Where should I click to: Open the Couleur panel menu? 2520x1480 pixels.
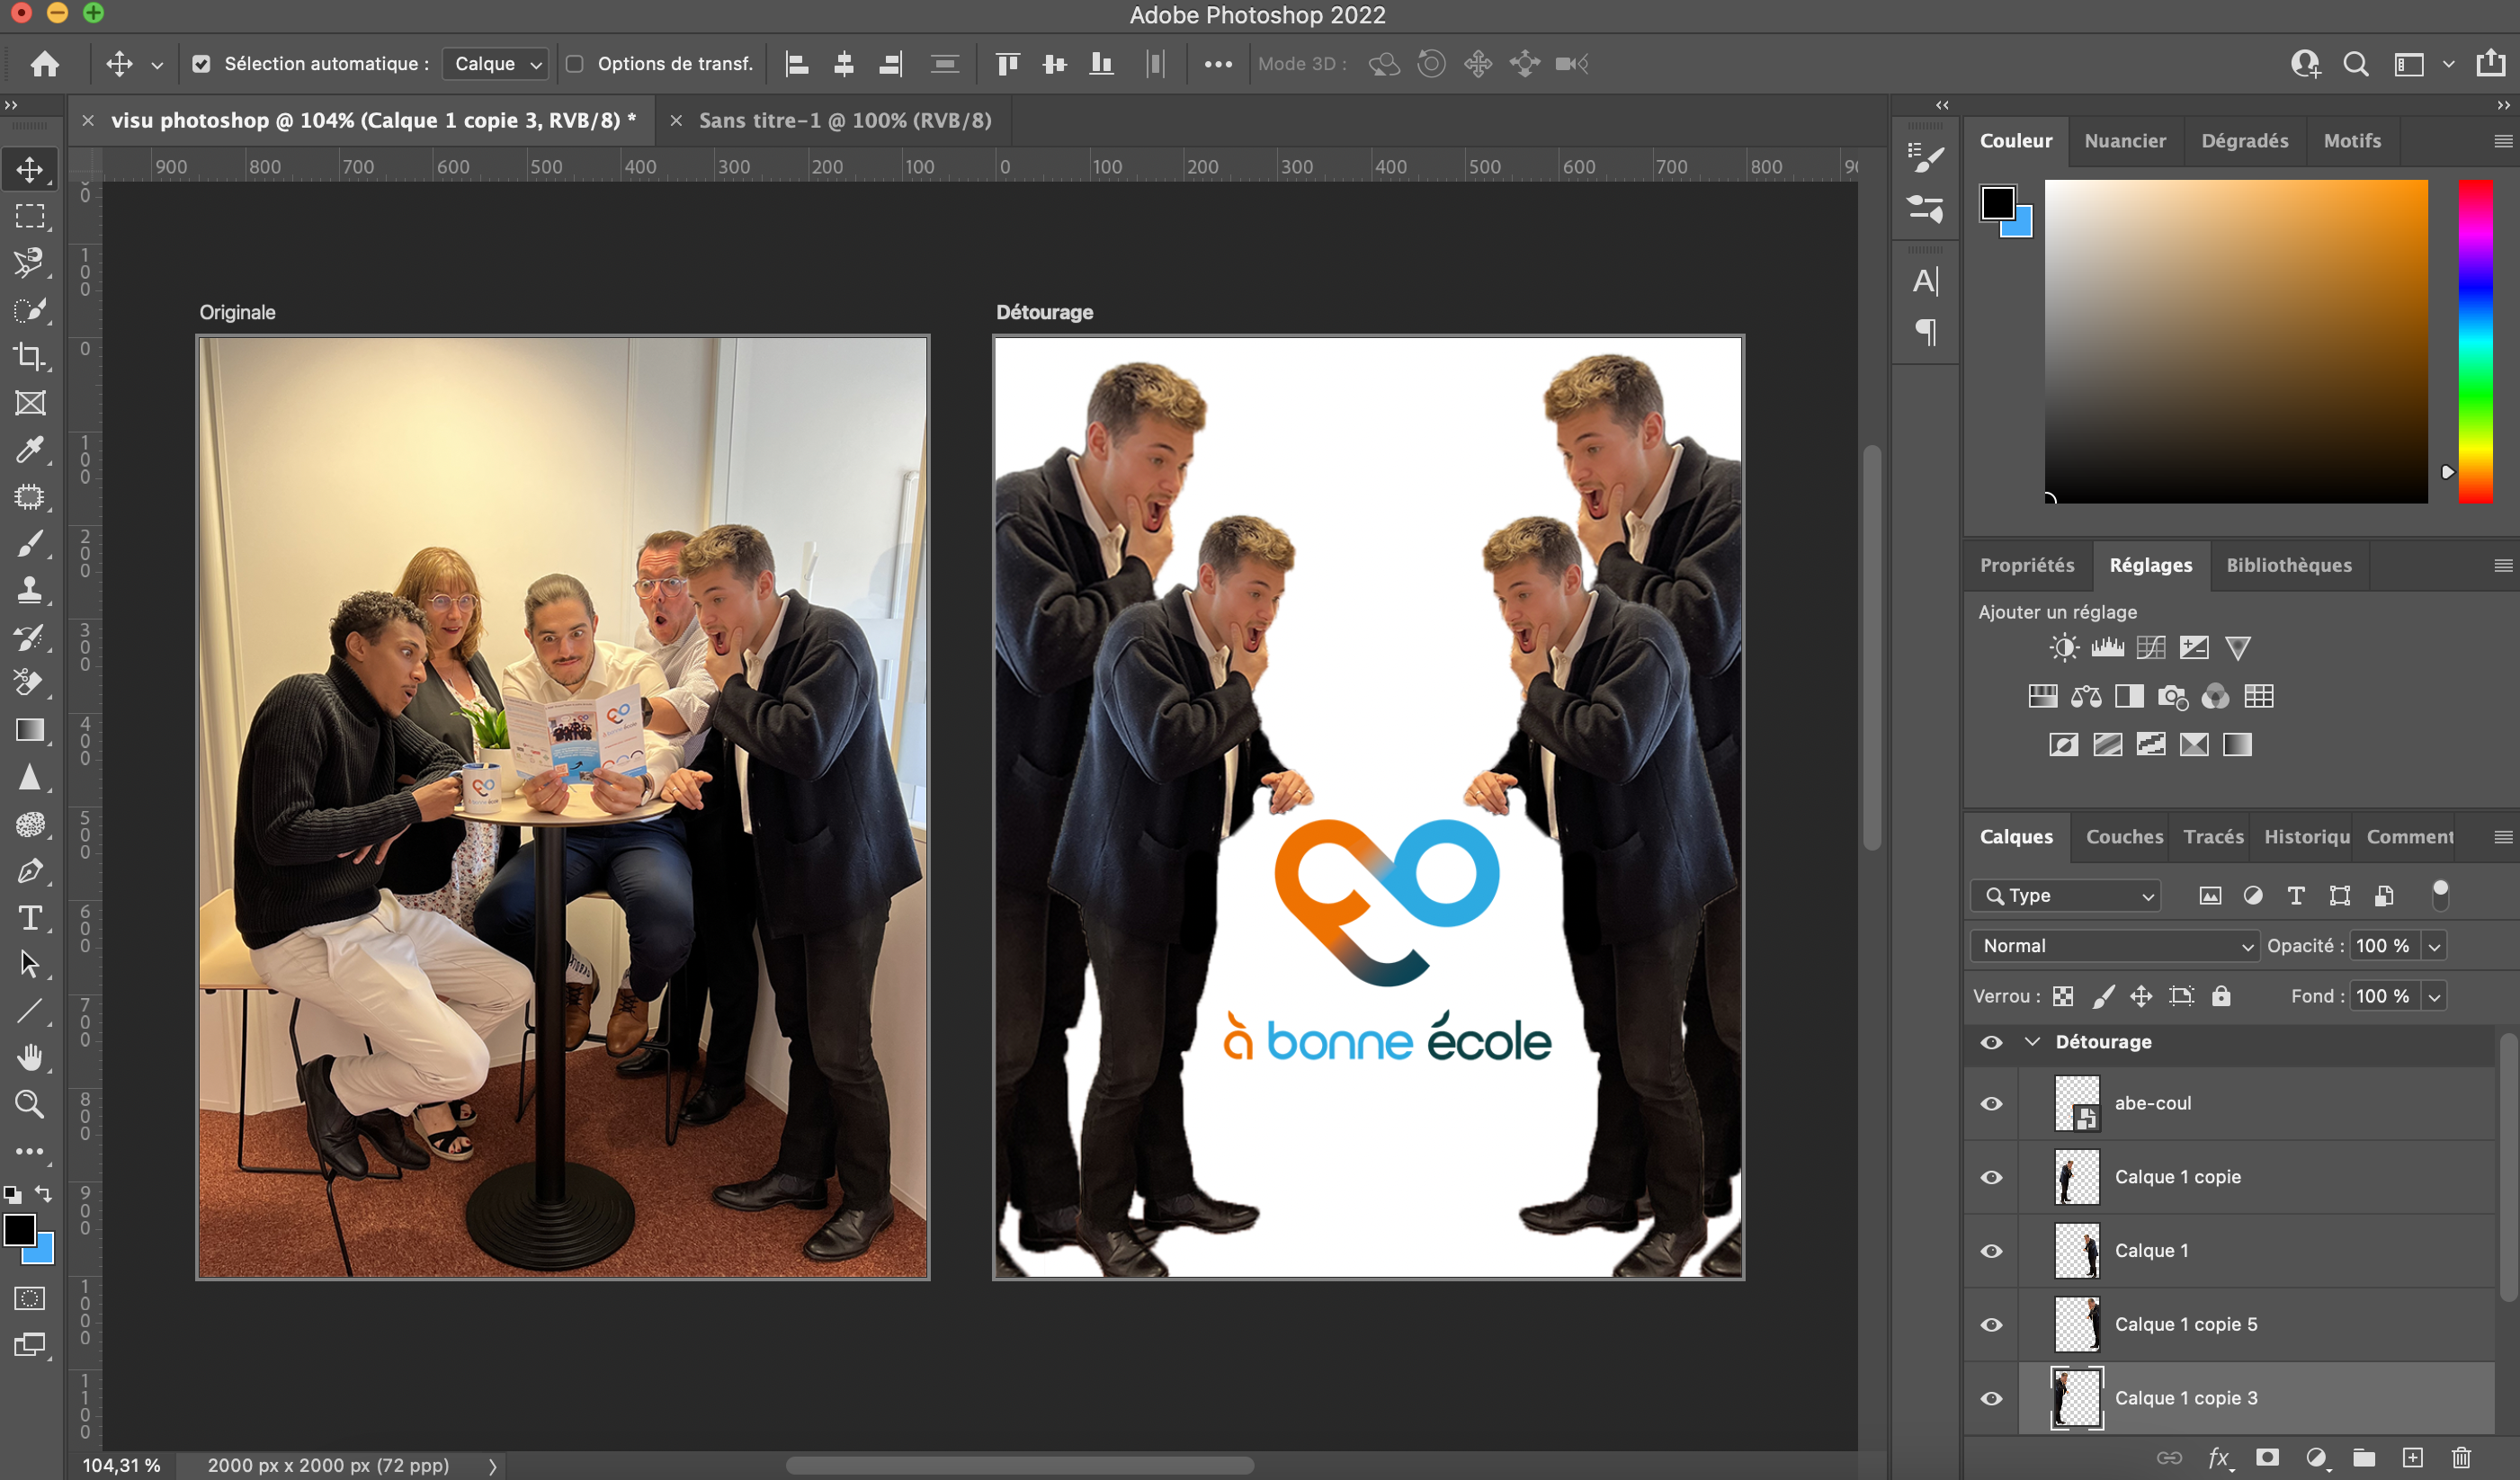pos(2503,141)
